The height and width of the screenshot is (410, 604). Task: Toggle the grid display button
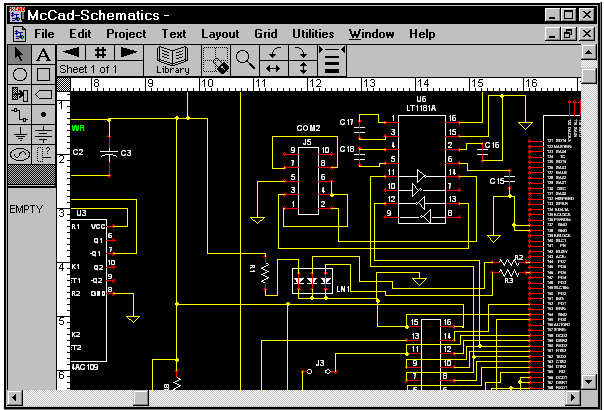tap(100, 52)
